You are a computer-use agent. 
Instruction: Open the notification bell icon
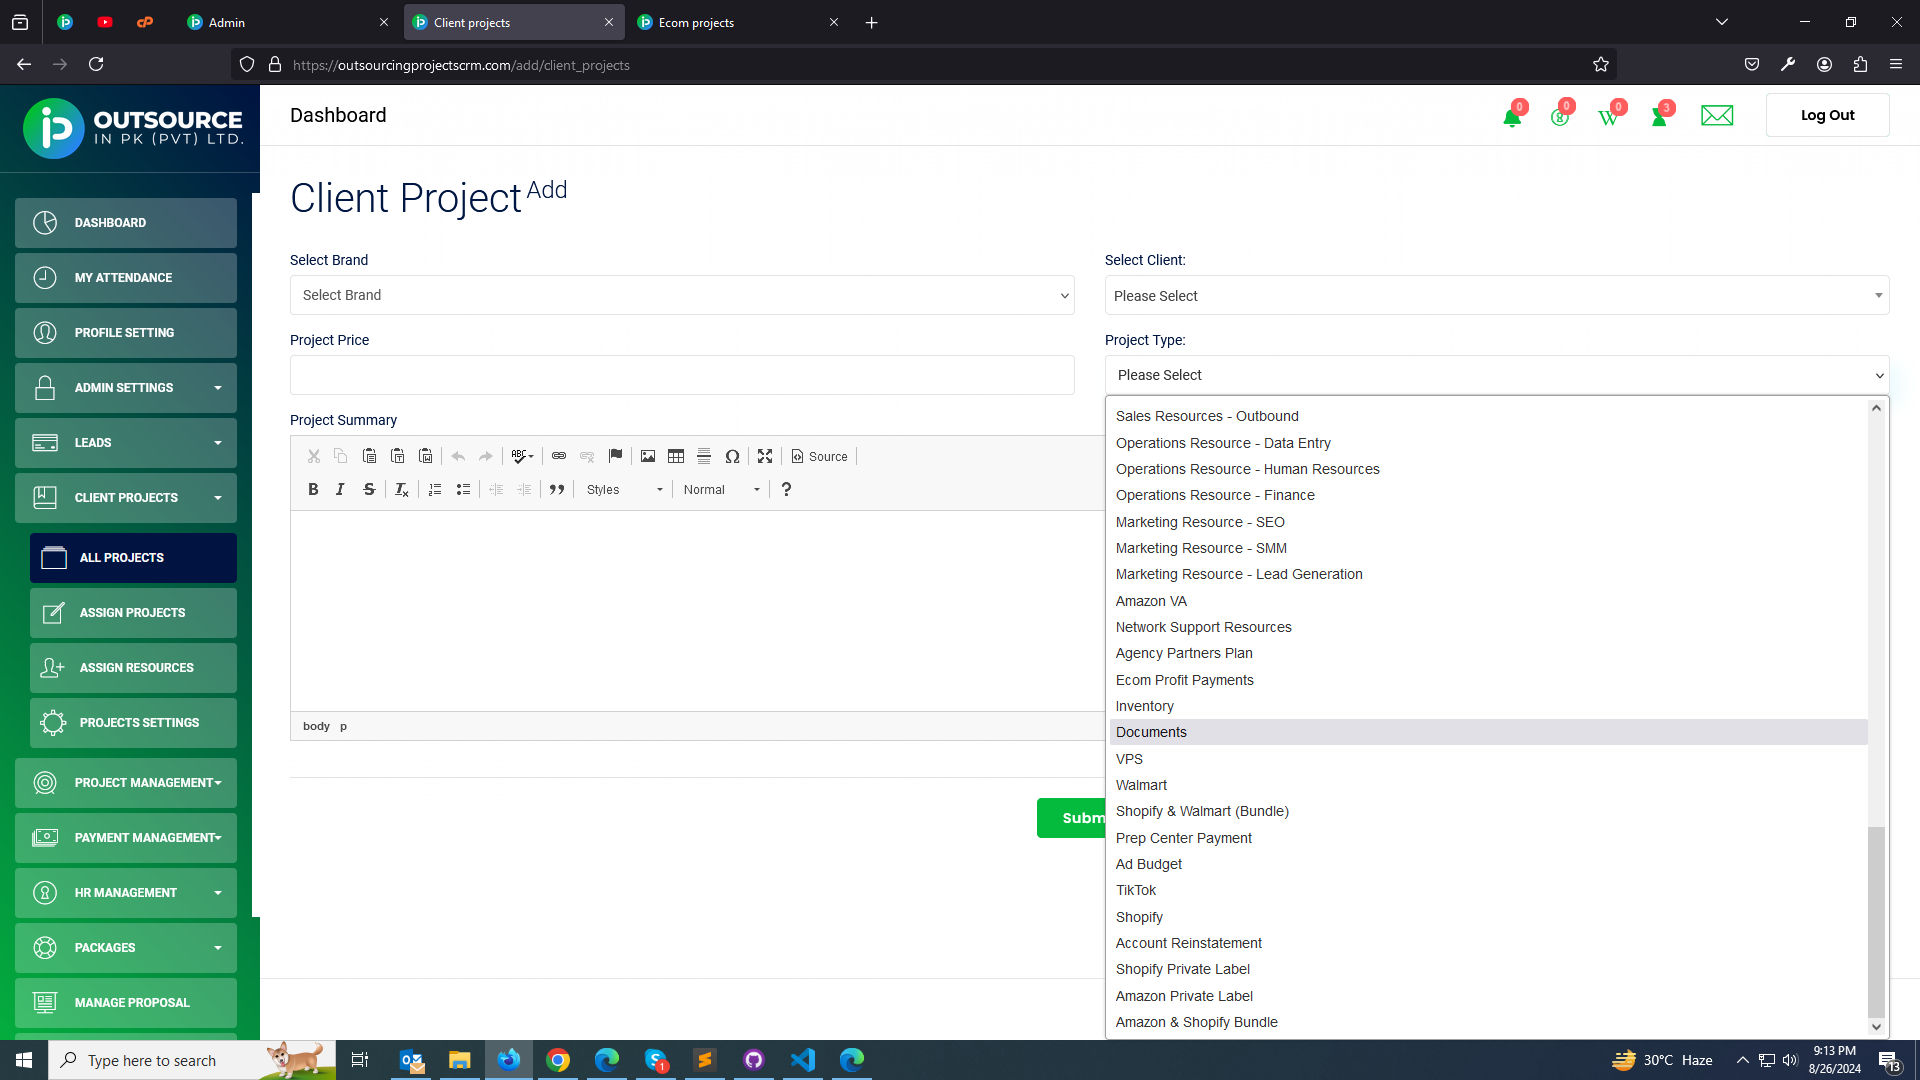1512,117
